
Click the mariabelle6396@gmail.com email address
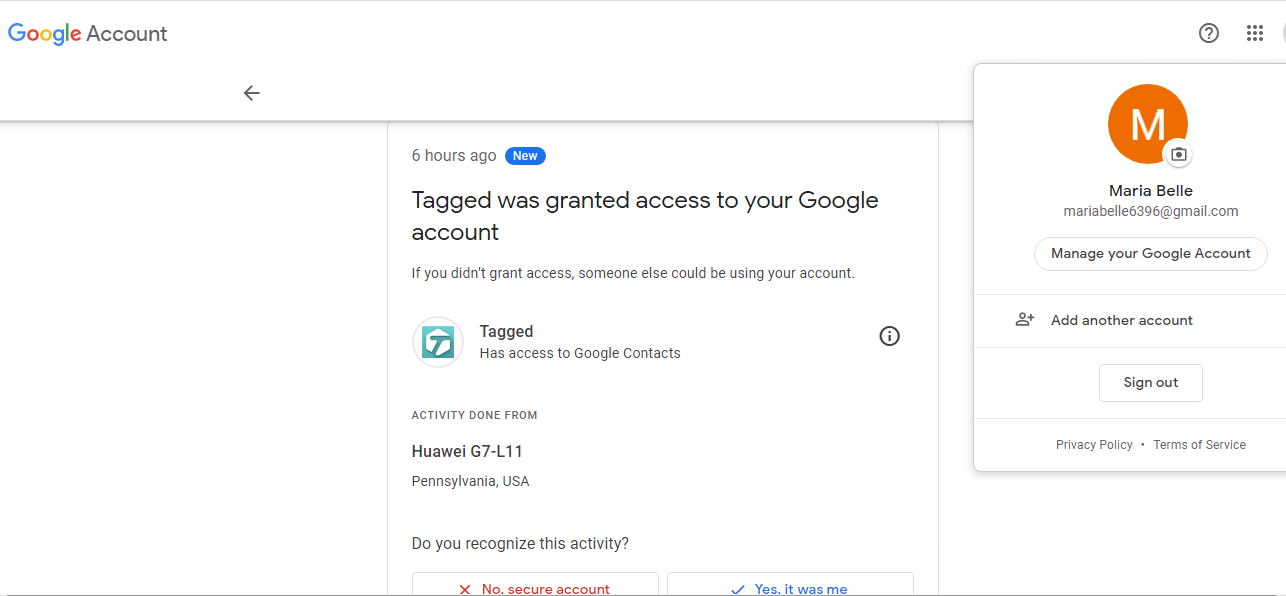pos(1150,211)
